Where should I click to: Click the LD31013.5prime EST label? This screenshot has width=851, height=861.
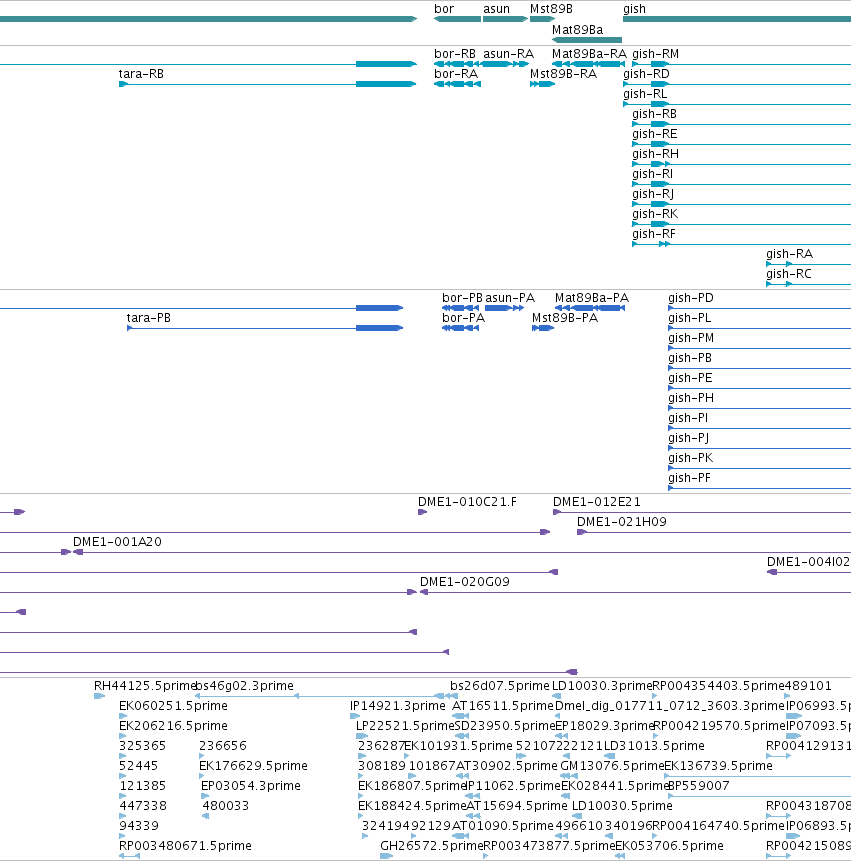pos(654,746)
